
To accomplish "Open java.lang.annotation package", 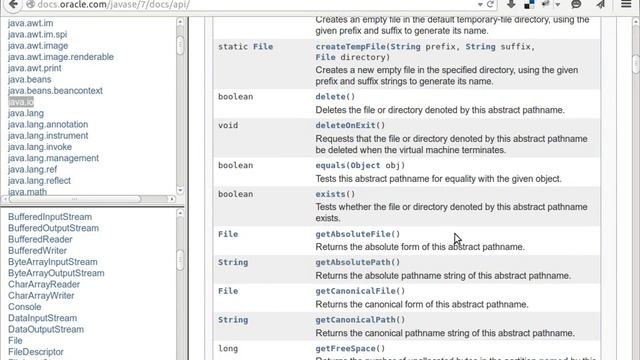I will 48,124.
